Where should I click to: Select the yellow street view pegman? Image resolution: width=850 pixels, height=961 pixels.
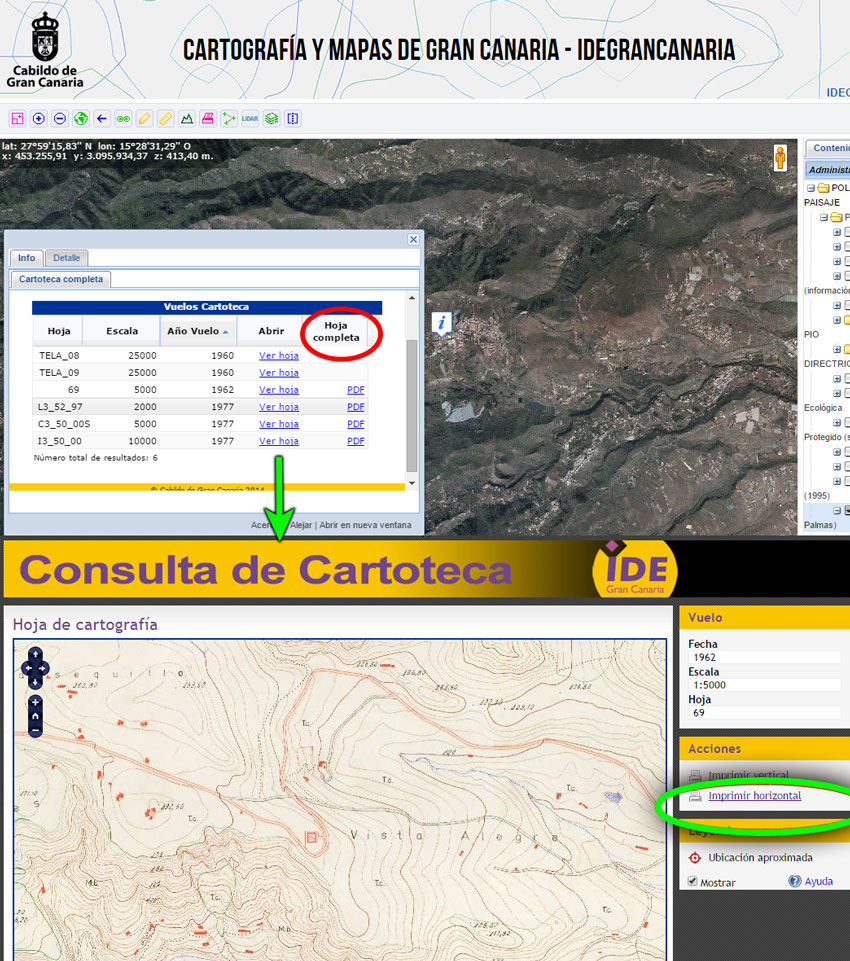pos(780,158)
